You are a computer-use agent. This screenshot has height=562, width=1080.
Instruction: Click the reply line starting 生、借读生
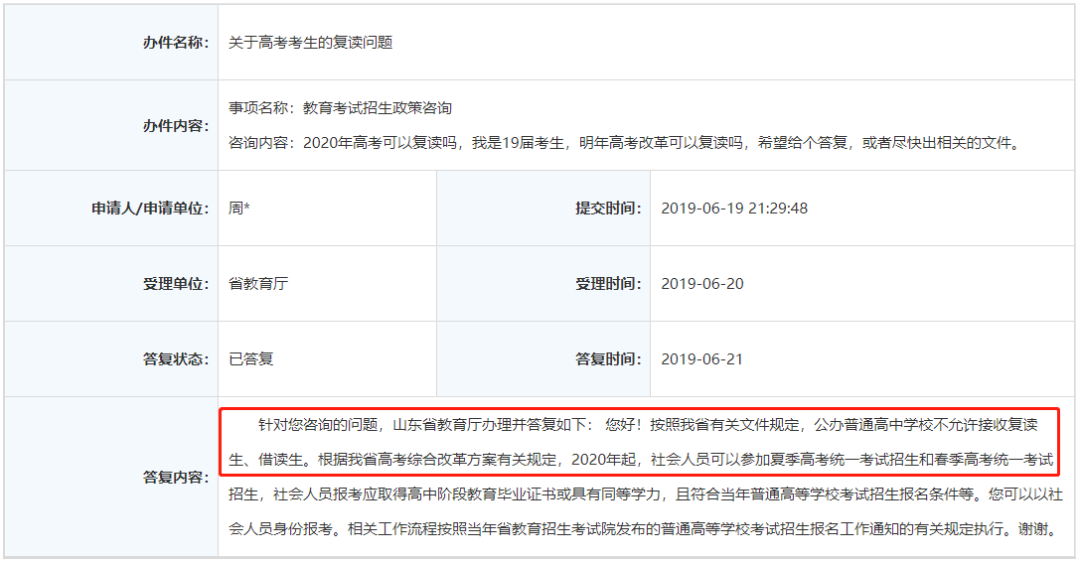pos(641,459)
